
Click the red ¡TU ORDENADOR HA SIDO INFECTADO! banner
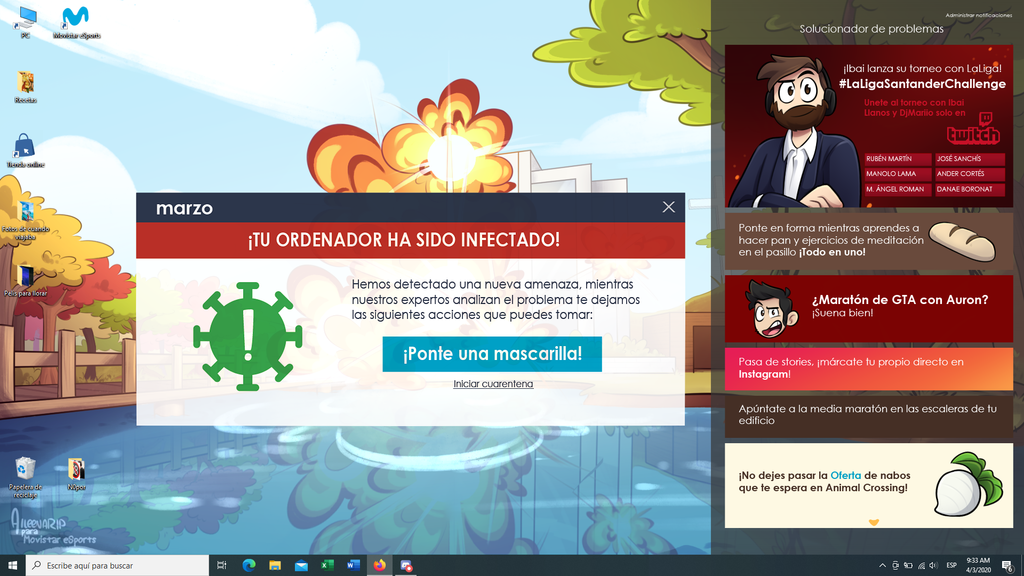[410, 240]
